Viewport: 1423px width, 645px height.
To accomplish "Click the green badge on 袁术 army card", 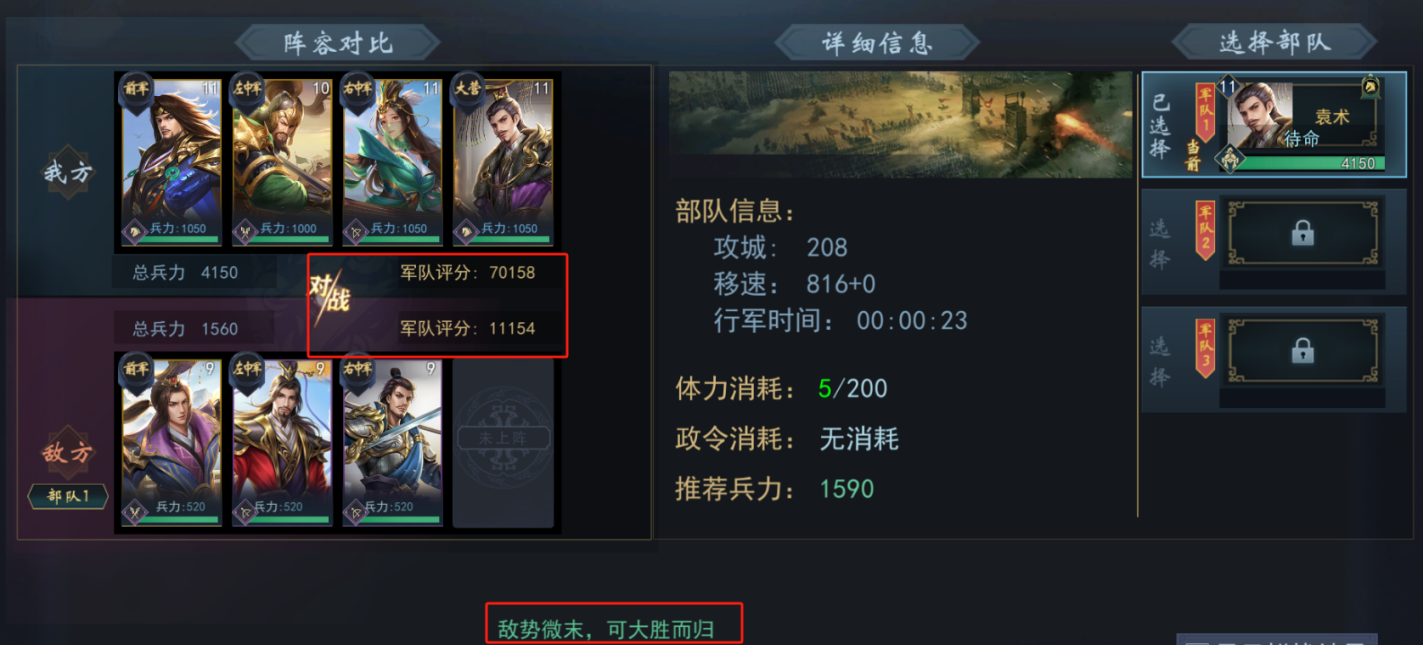I will pyautogui.click(x=1371, y=88).
